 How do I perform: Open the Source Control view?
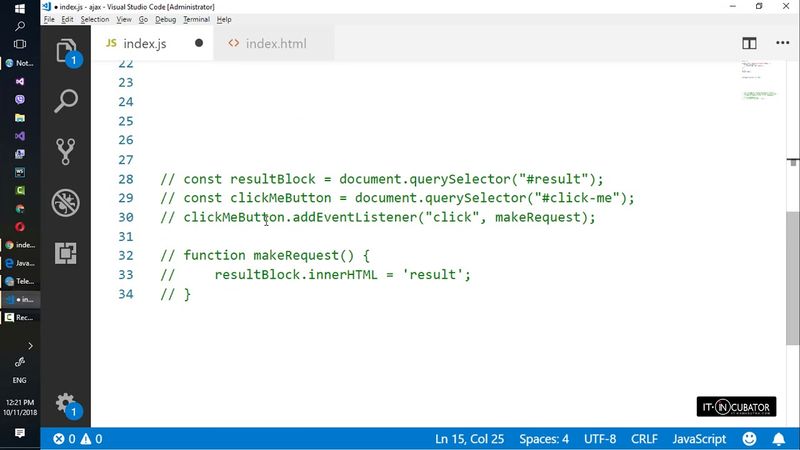click(x=66, y=151)
